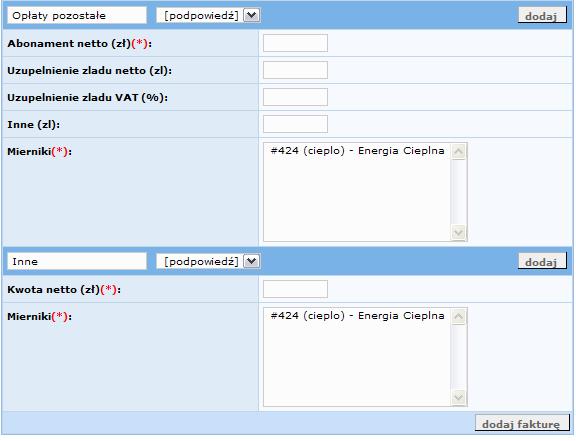Click the 'Inne' section name field

[77, 261]
